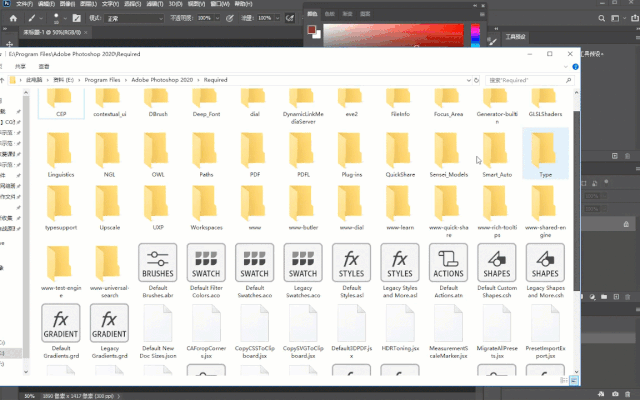Switch Explorer to details view button
Viewport: 640px width, 400px height.
pyautogui.click(x=564, y=380)
